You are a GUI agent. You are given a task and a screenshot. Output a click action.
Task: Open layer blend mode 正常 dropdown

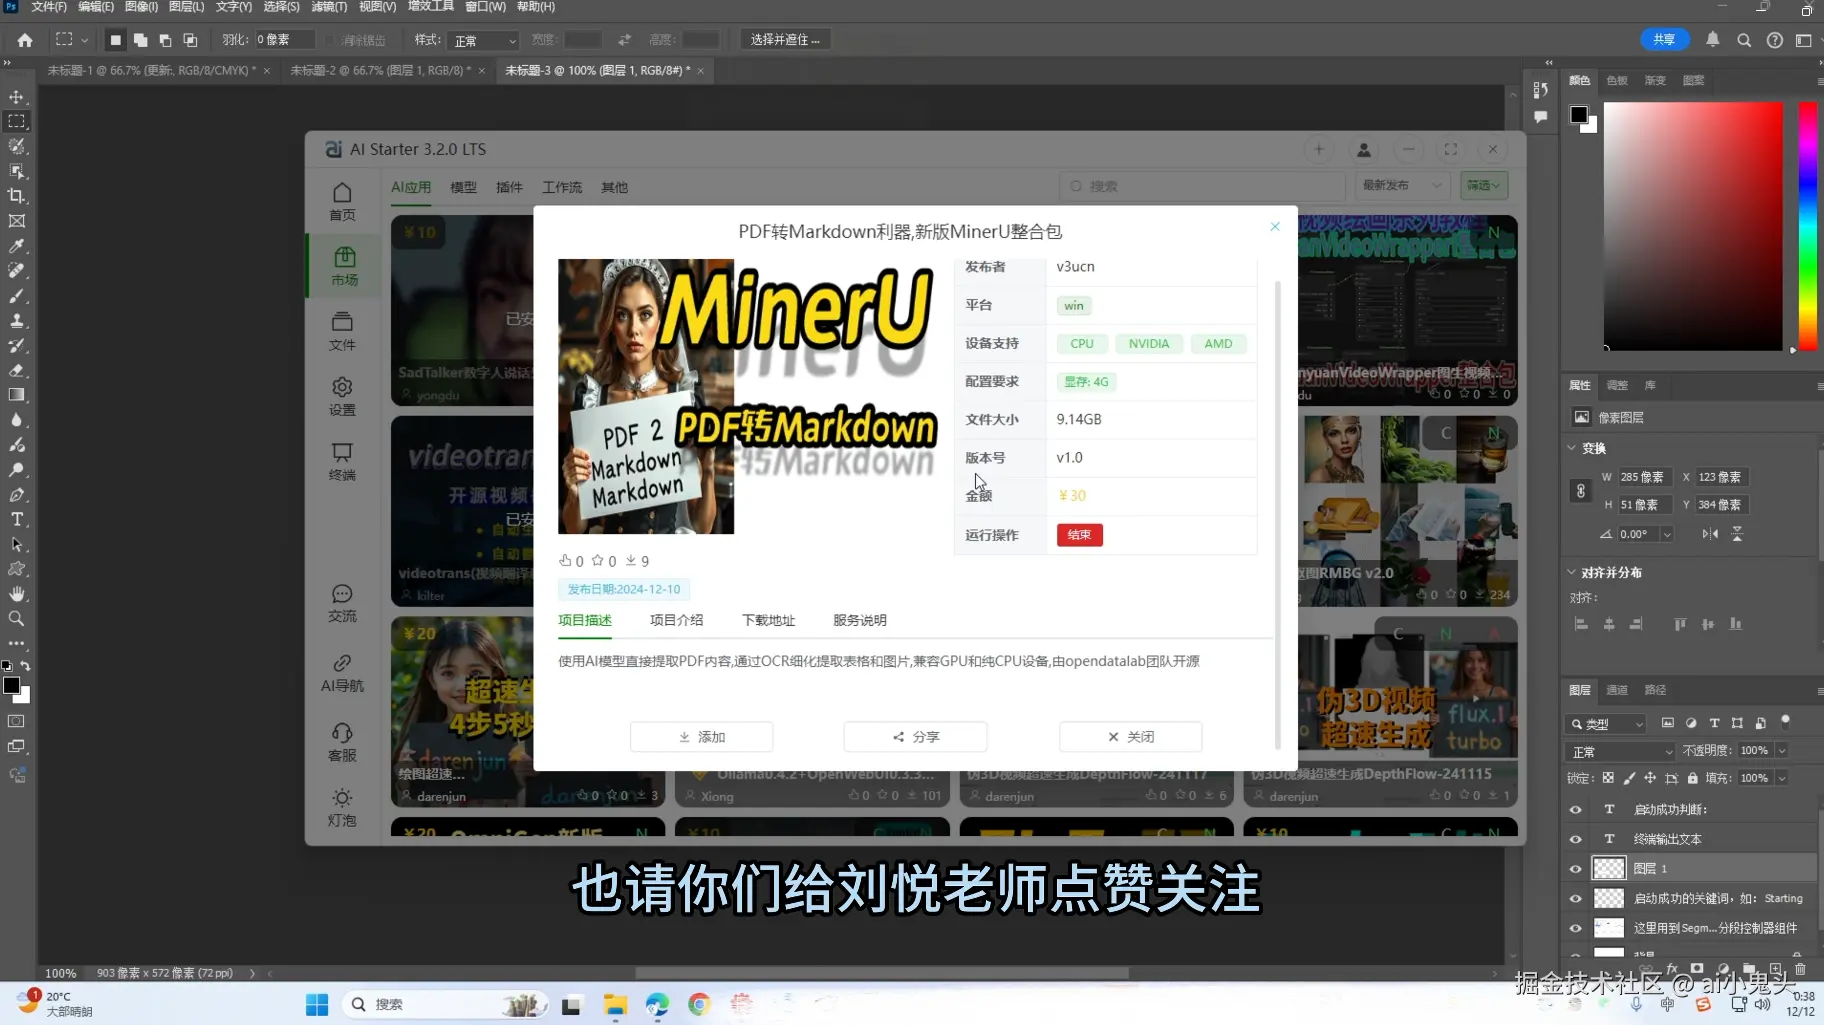point(1620,751)
